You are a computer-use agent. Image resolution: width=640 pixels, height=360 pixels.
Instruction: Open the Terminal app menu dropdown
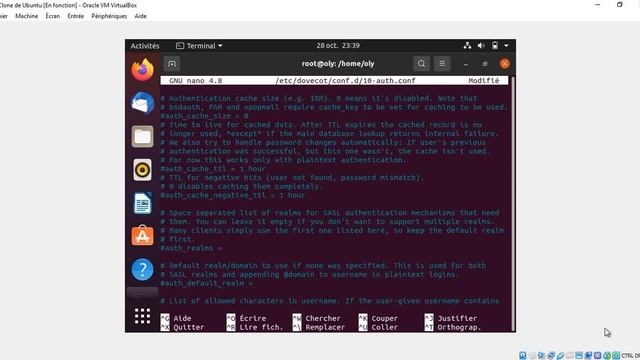[199, 46]
